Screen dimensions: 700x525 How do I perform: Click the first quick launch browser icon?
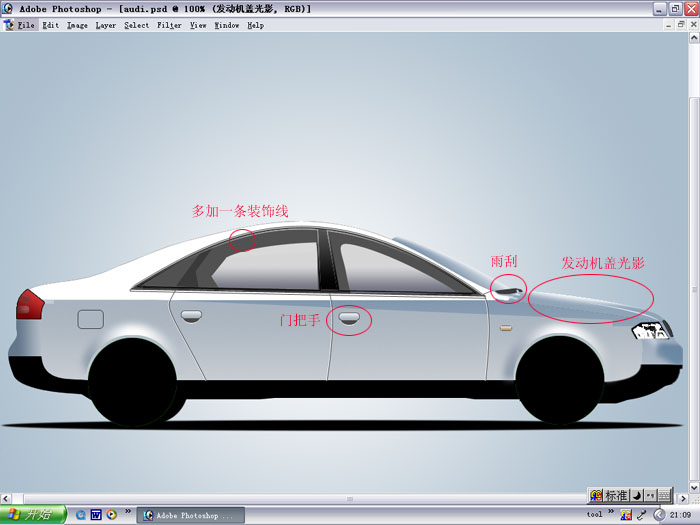pos(81,515)
